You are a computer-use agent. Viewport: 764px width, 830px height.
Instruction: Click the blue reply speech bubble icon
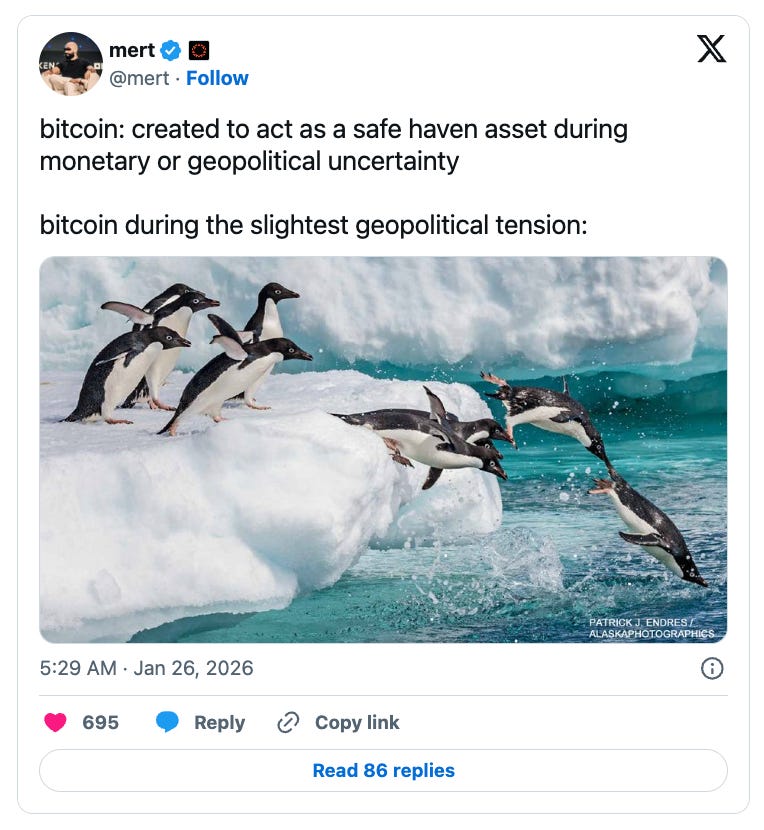point(167,722)
